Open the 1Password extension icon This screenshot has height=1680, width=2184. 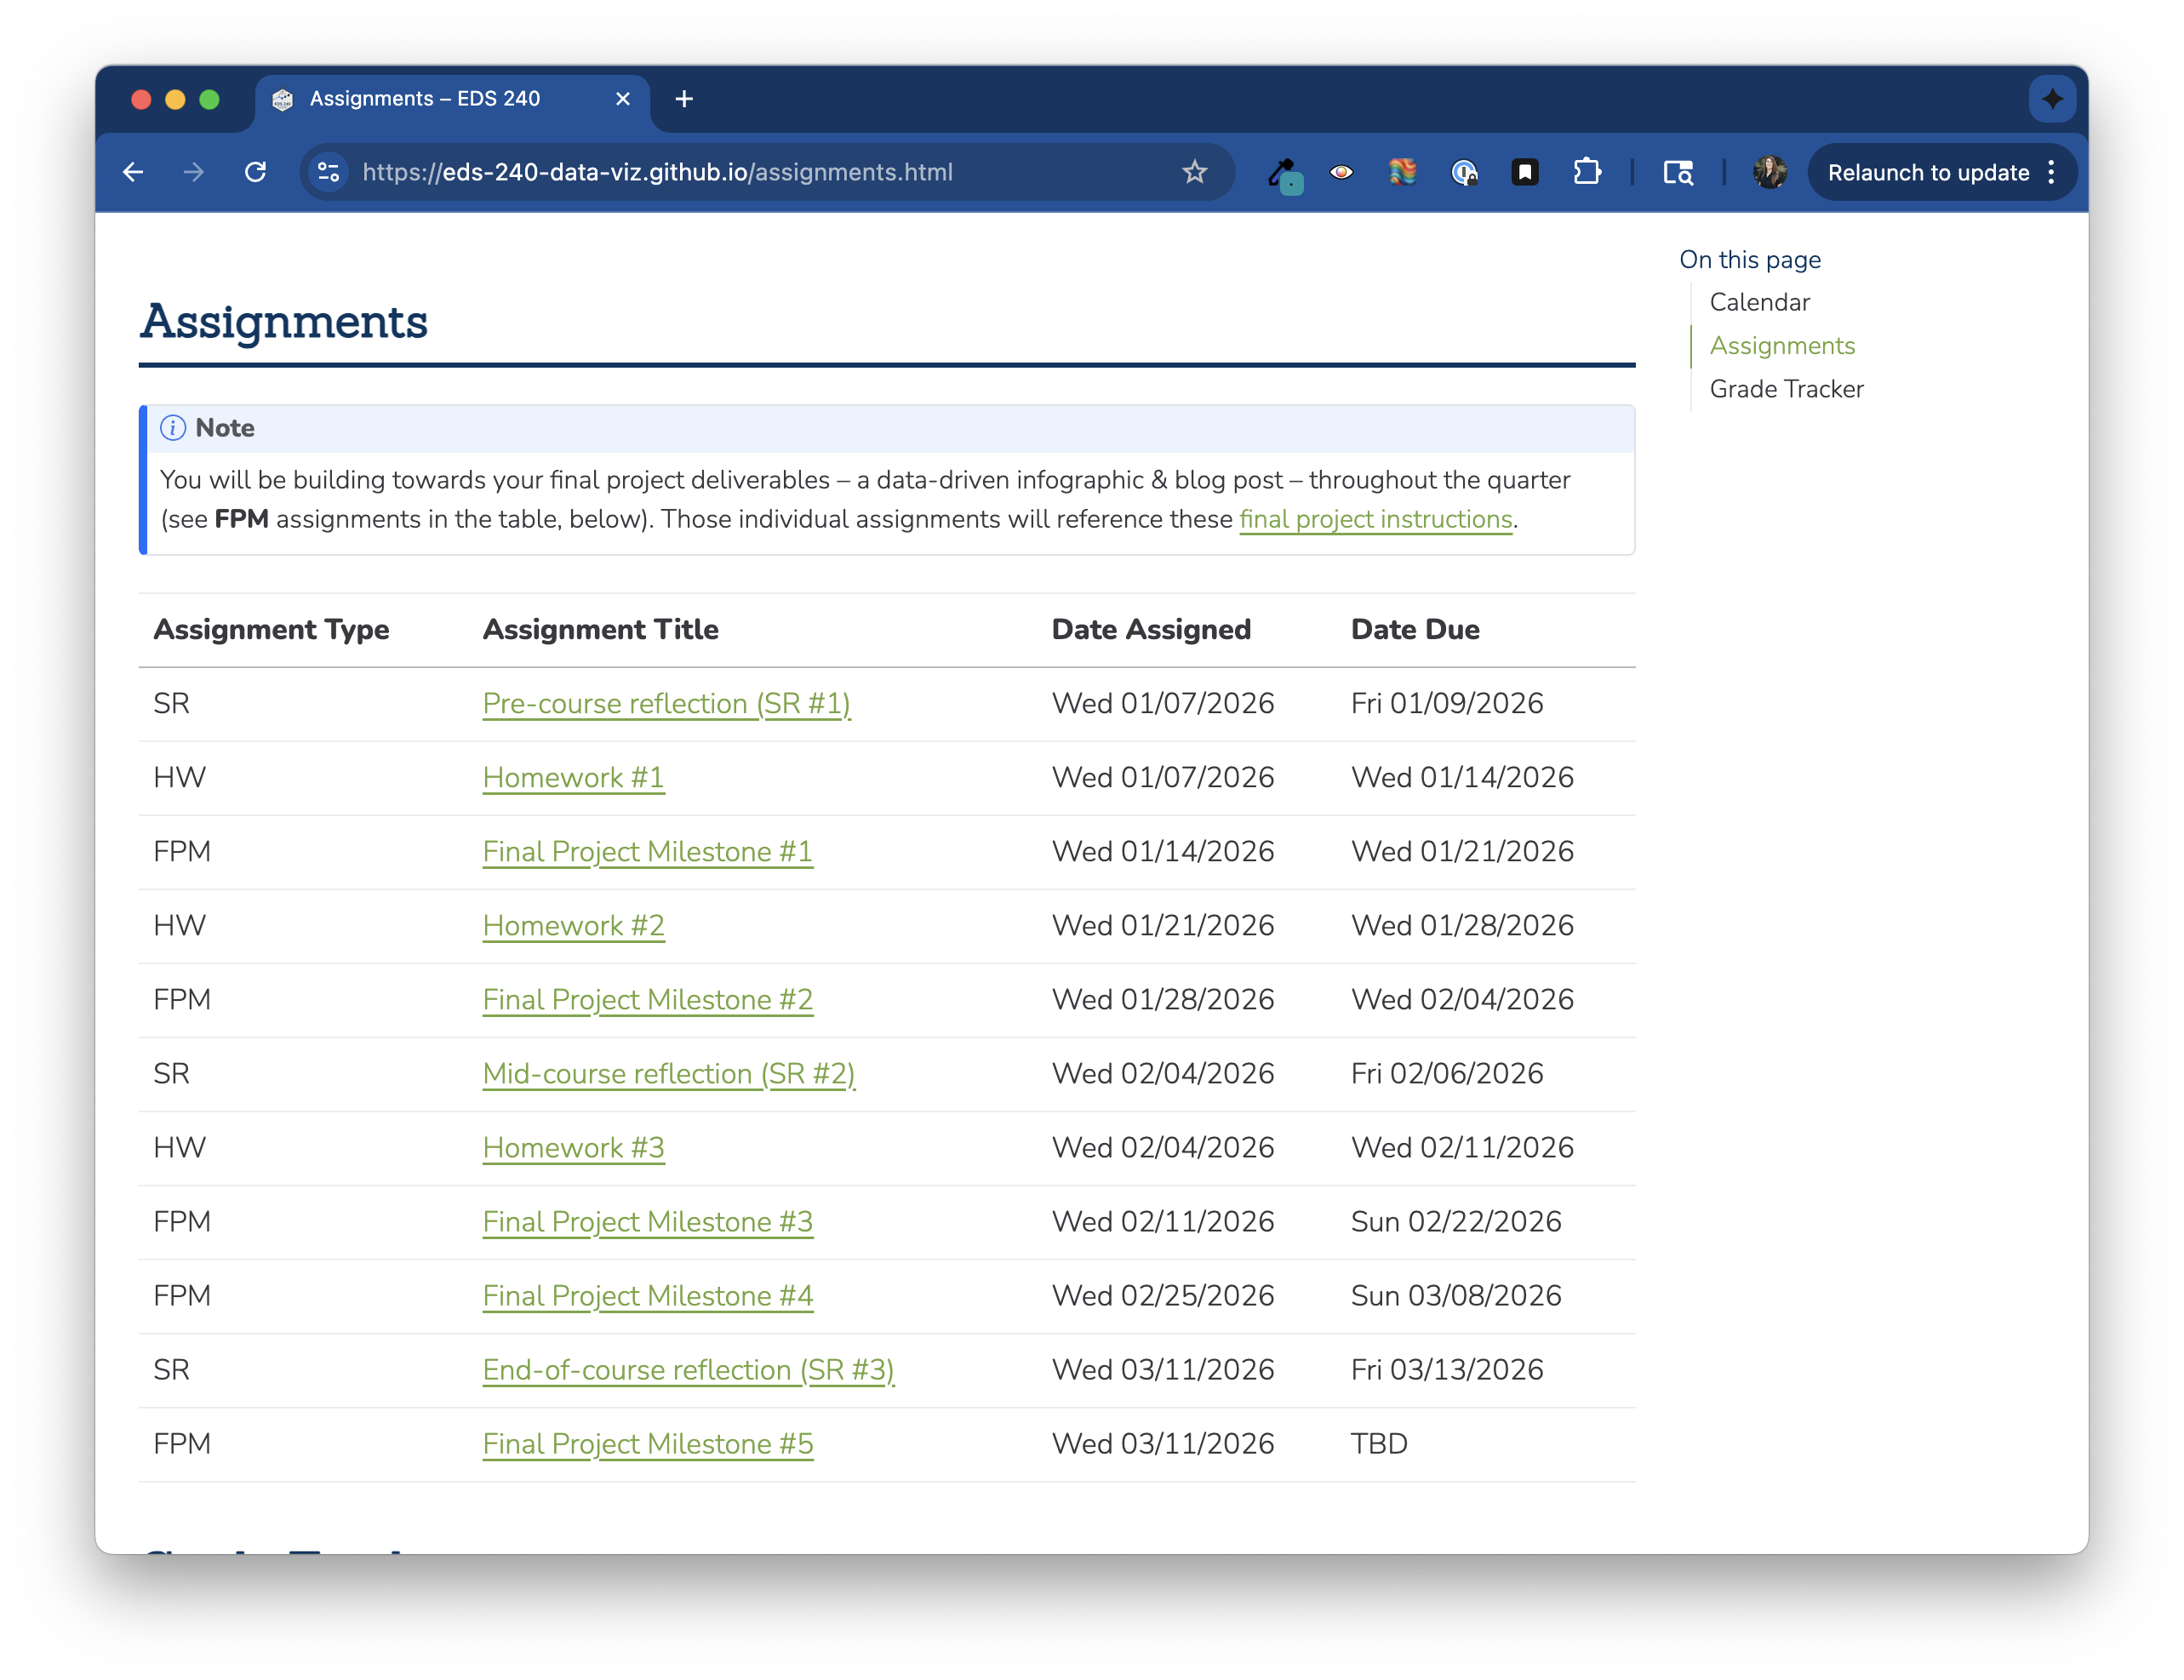point(1464,173)
